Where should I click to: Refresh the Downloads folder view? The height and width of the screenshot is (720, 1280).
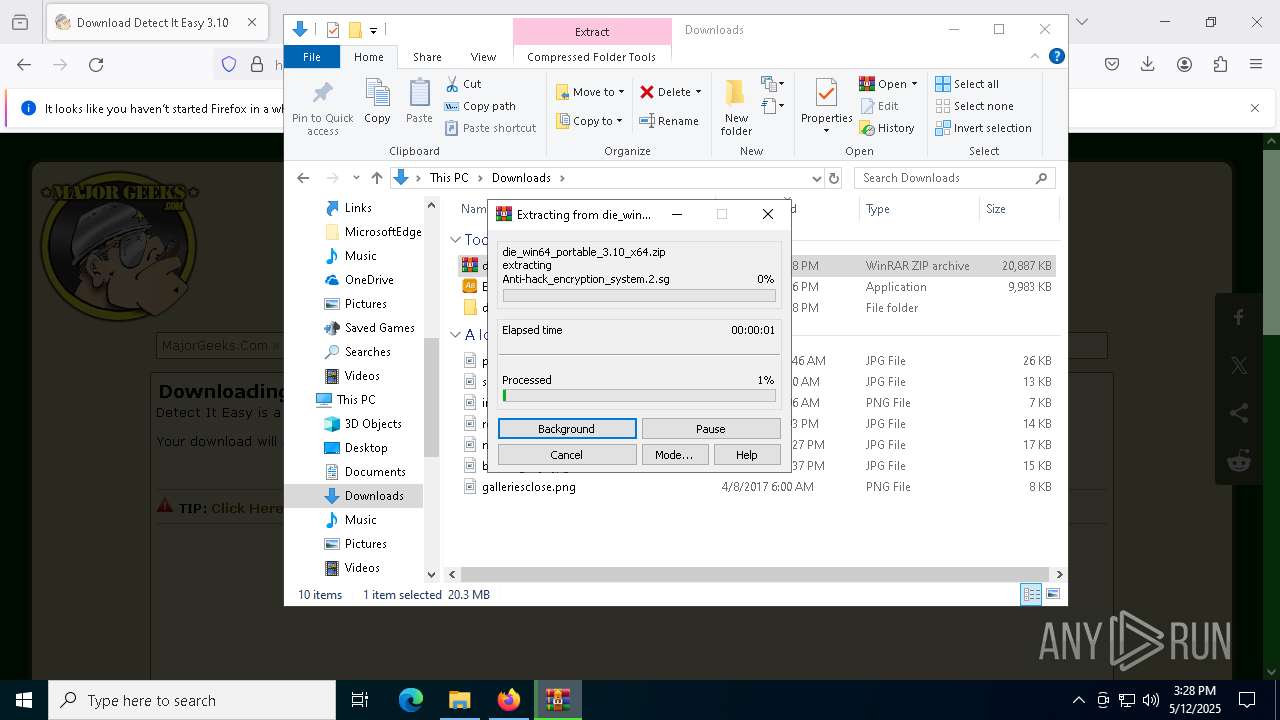tap(834, 178)
